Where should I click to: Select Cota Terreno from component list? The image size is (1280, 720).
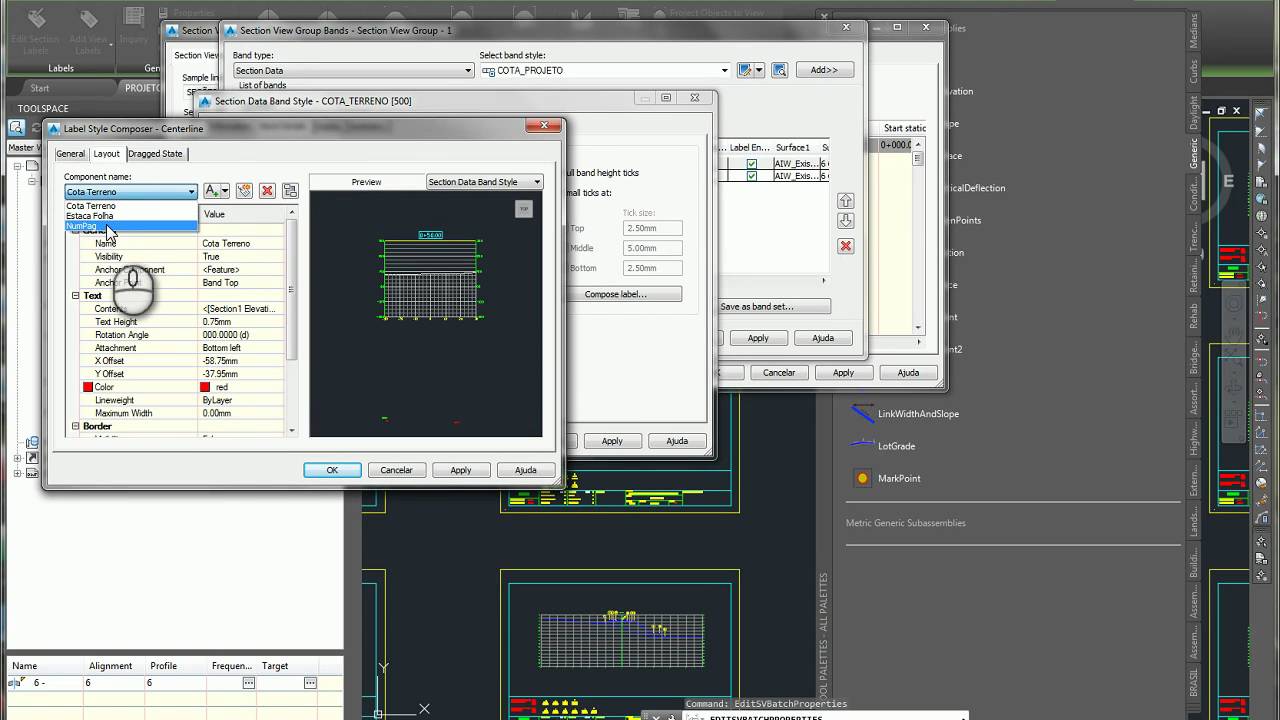(131, 206)
